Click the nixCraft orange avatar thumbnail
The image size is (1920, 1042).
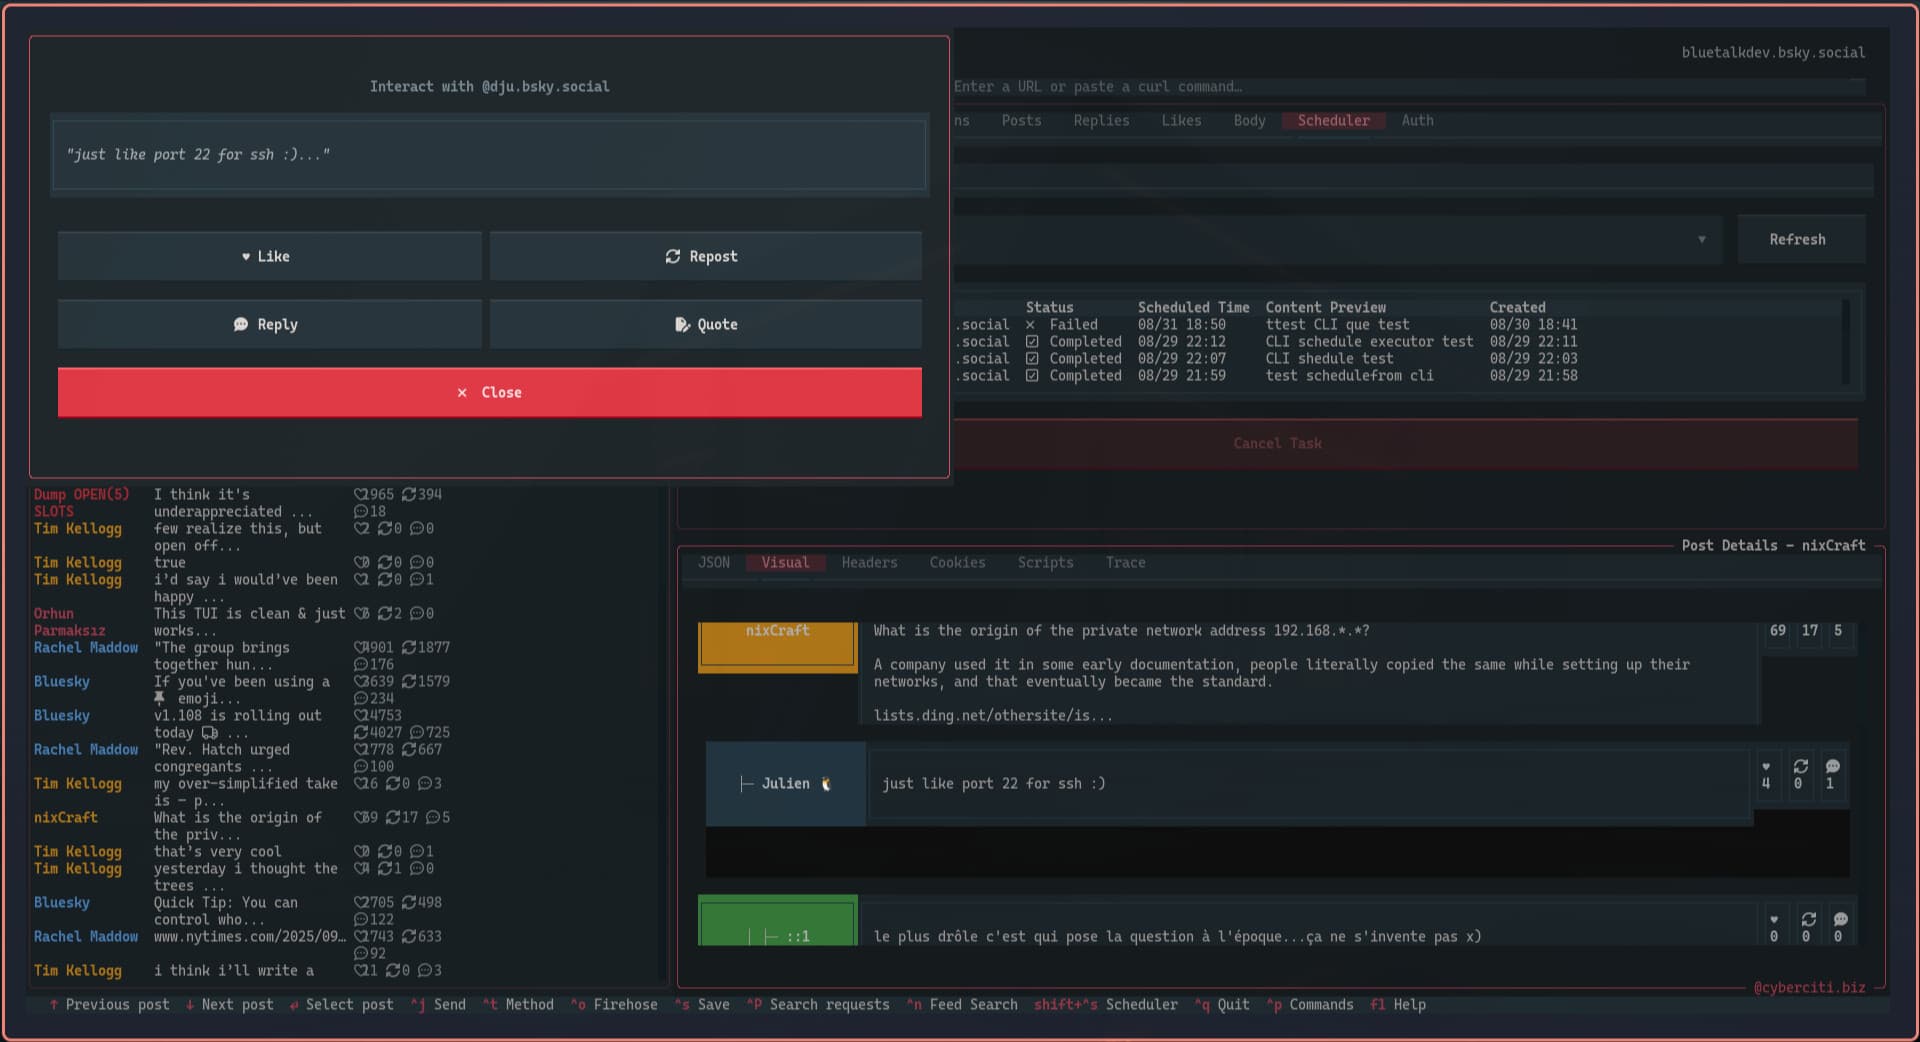[x=777, y=647]
